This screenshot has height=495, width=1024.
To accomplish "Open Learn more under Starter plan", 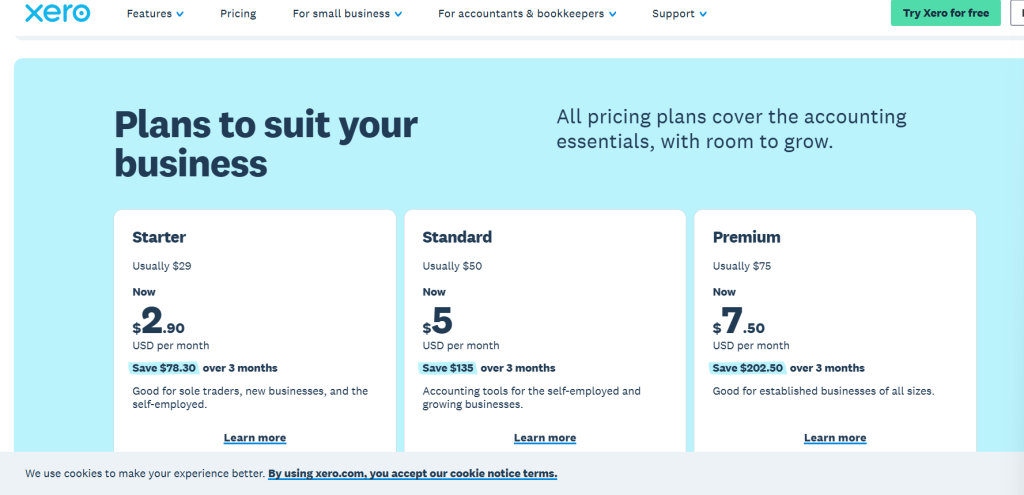I will tap(255, 438).
